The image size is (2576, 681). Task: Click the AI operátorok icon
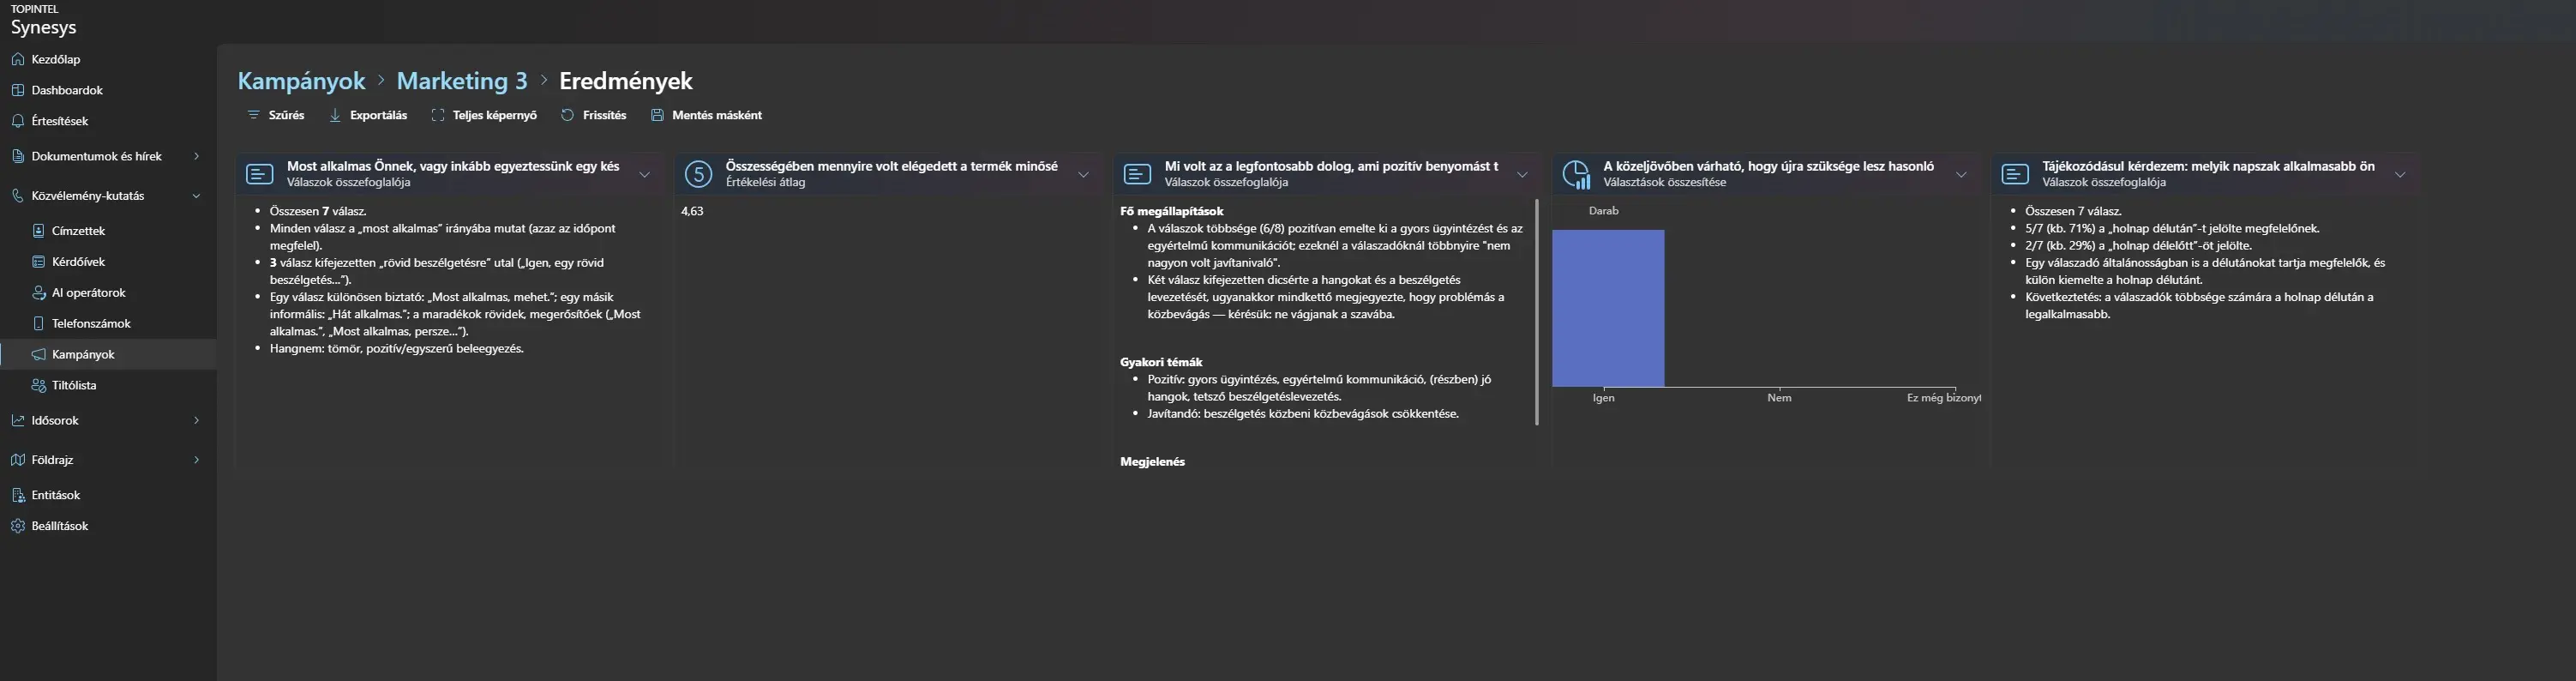tap(38, 293)
